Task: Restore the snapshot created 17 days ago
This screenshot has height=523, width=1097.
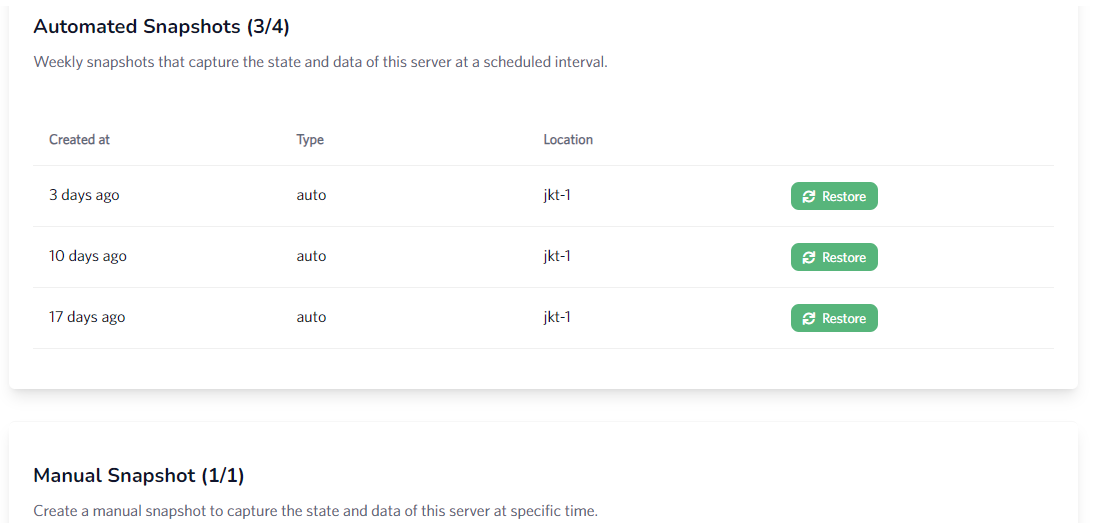Action: click(834, 318)
